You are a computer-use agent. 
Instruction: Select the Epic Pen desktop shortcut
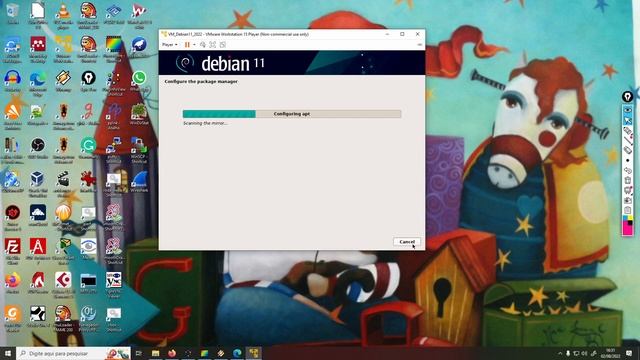point(88,81)
